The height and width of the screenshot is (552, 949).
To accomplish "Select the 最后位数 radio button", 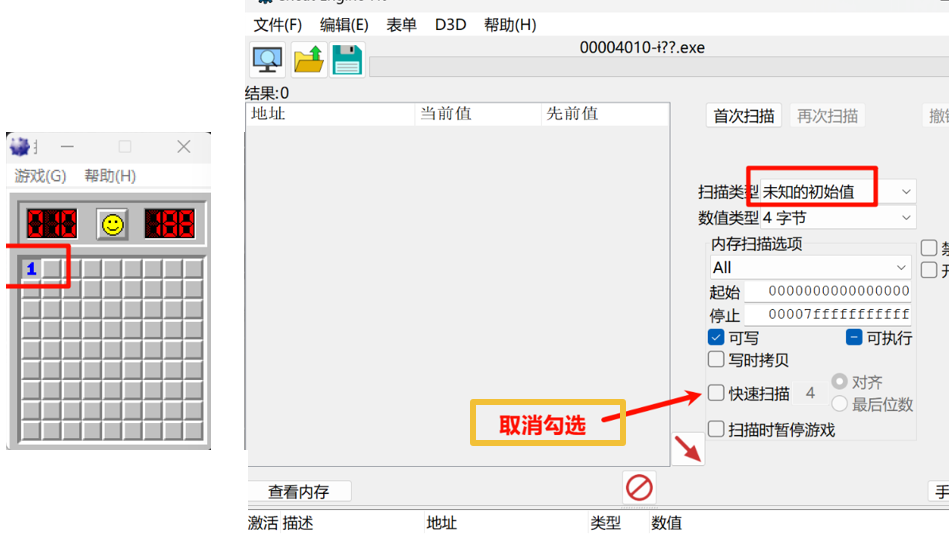I will point(839,404).
